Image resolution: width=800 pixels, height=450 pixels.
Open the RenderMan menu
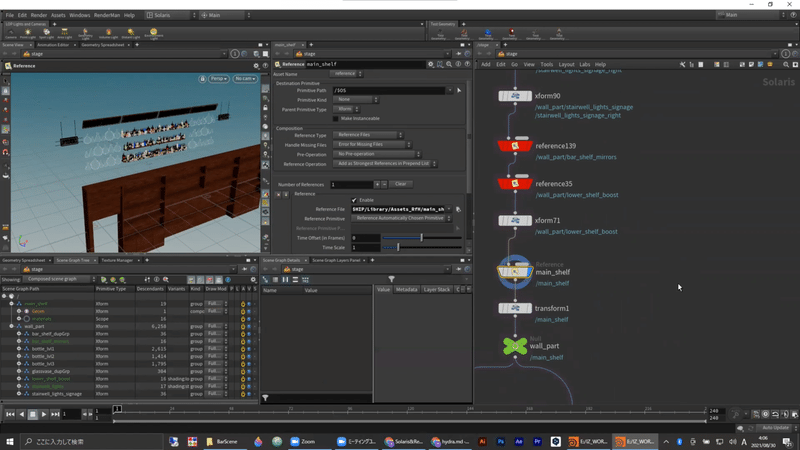click(x=106, y=15)
